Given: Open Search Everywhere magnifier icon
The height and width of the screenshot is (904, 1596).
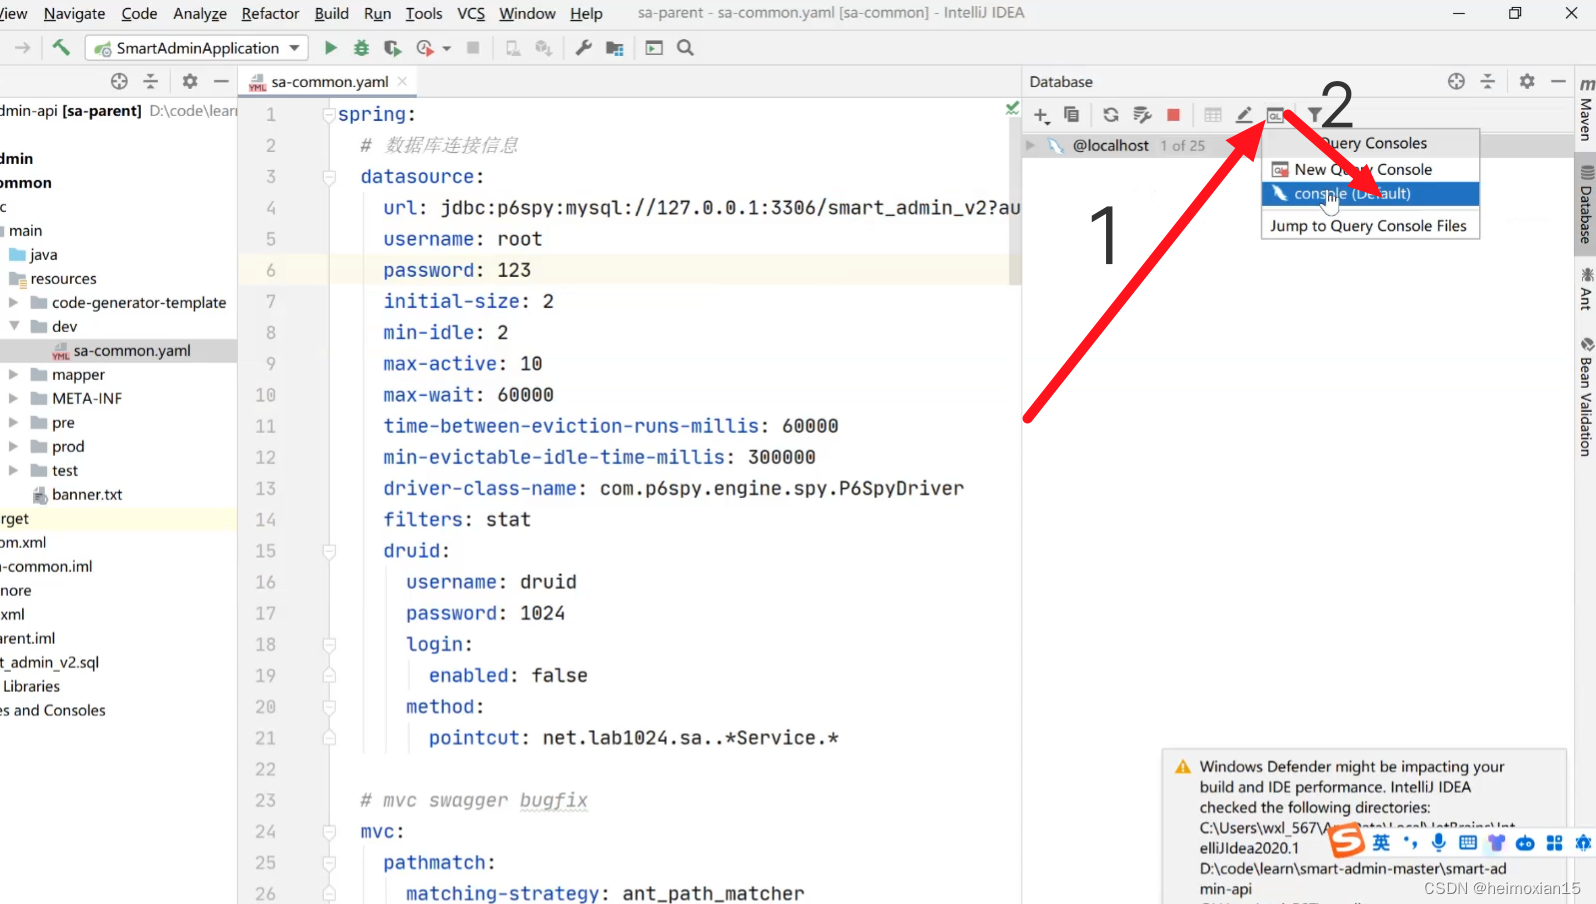Looking at the screenshot, I should point(685,48).
